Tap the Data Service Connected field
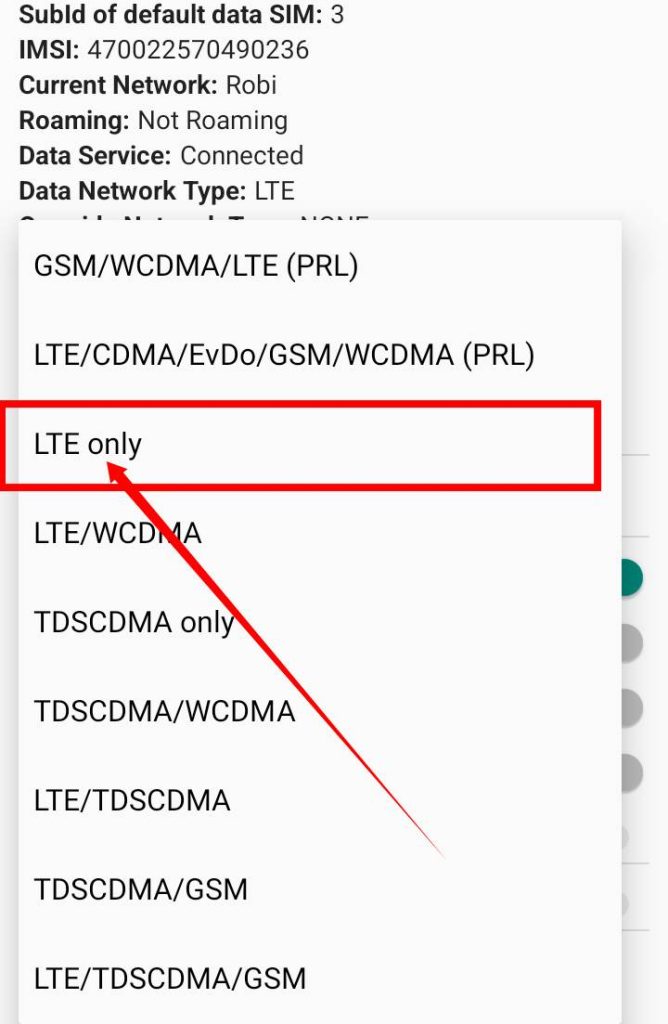Screen dimensions: 668x1024 point(161,156)
